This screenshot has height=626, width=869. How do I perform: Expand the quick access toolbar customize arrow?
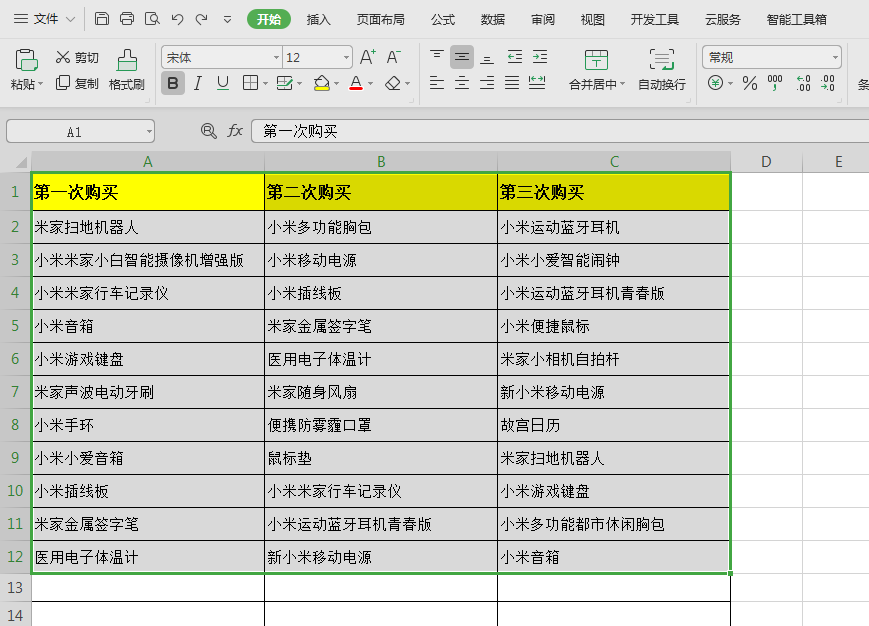(227, 19)
